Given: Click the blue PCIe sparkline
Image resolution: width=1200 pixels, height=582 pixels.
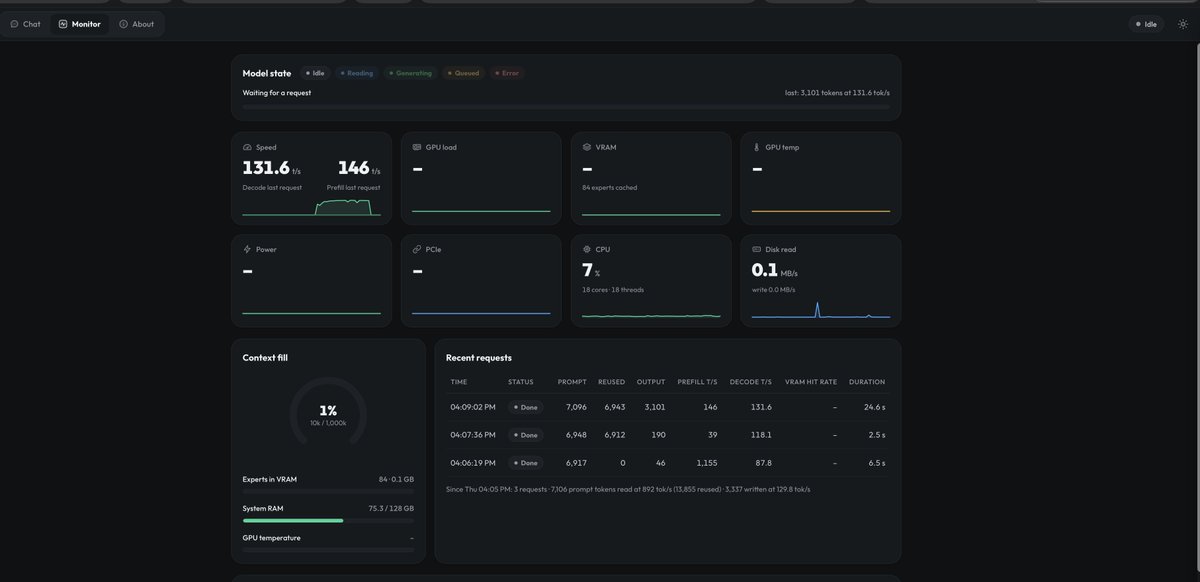Looking at the screenshot, I should (481, 313).
